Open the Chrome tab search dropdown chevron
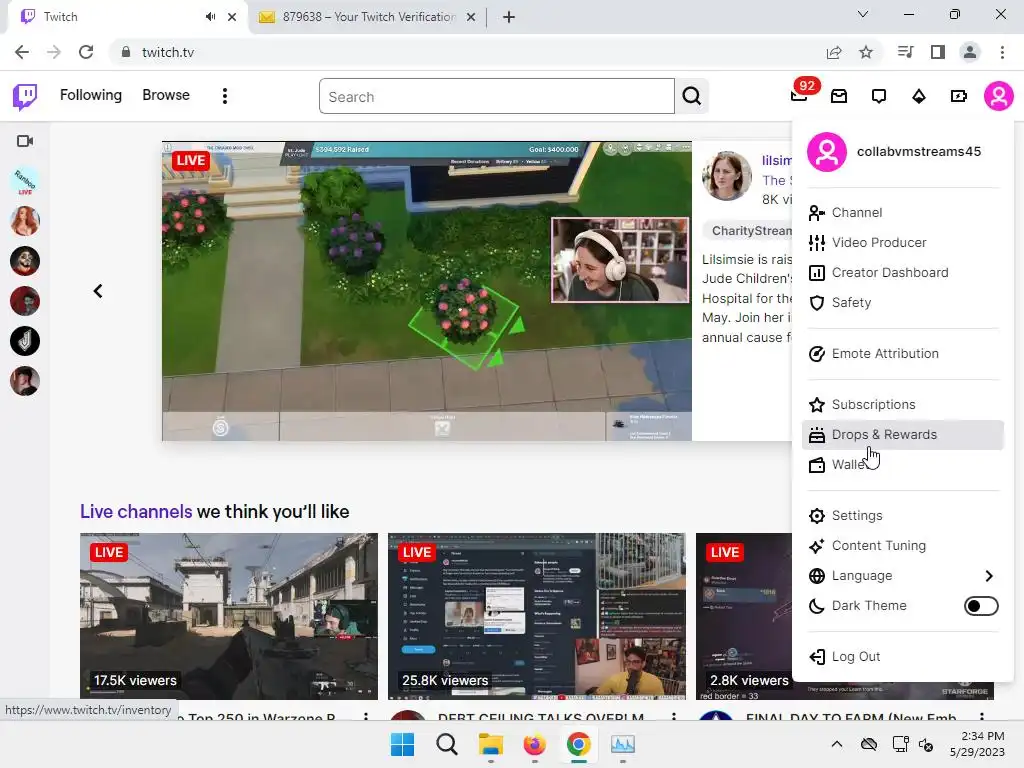Viewport: 1024px width, 768px height. (x=863, y=14)
